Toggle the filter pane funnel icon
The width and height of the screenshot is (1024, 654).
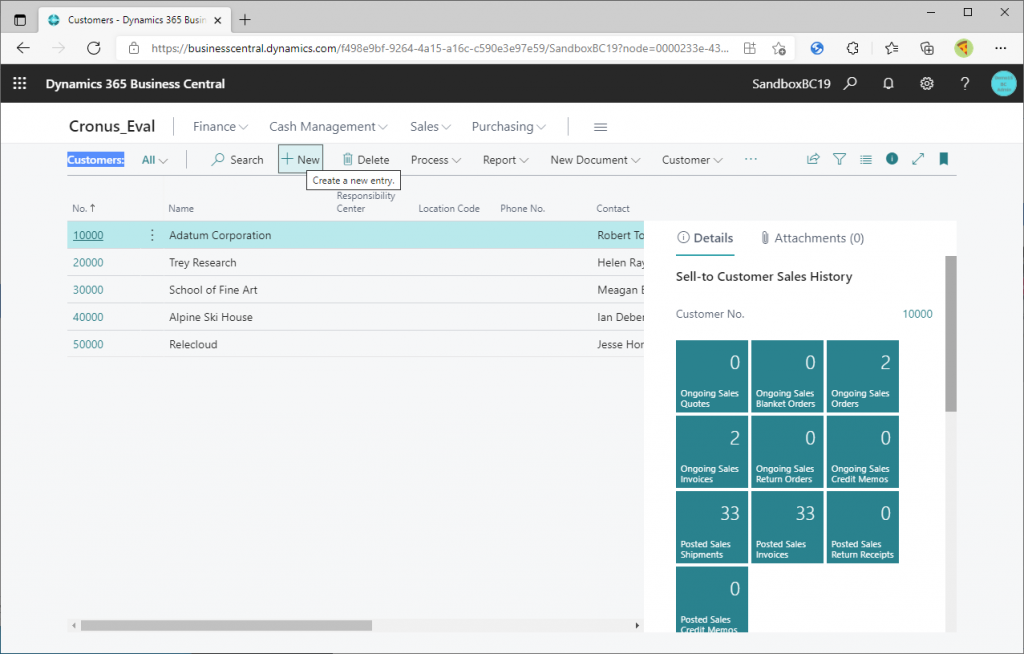click(x=839, y=159)
